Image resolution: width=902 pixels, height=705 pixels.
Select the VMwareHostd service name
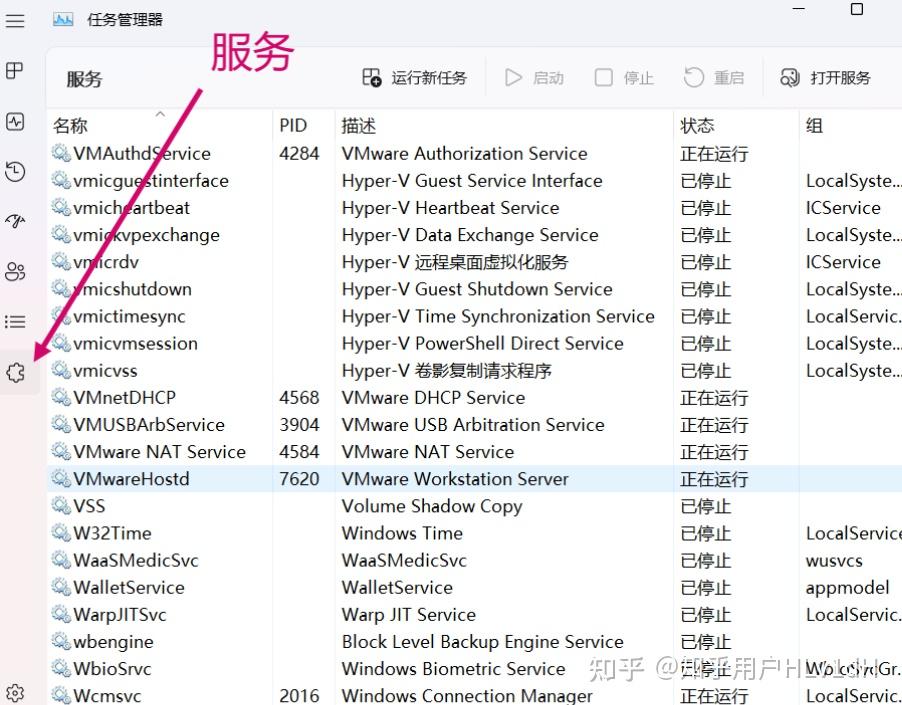(x=132, y=478)
